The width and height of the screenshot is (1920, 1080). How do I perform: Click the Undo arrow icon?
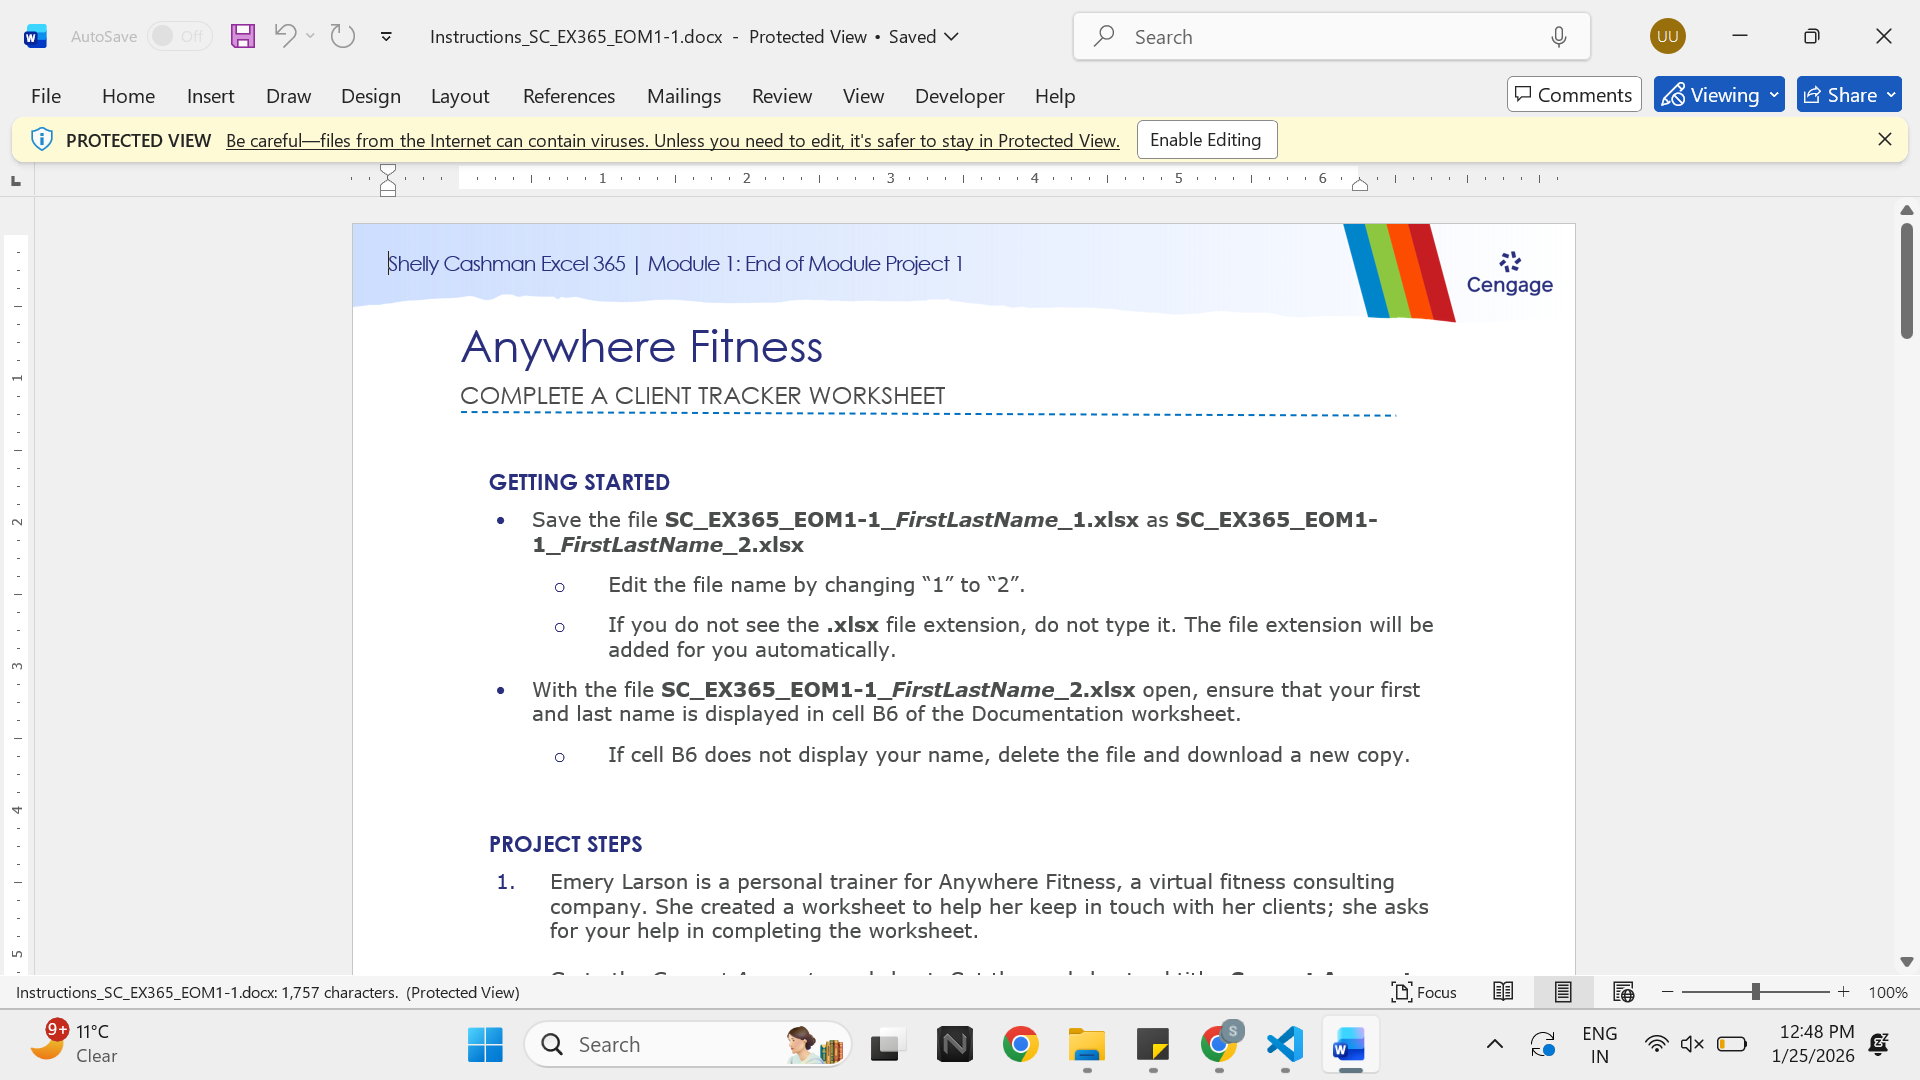point(284,36)
